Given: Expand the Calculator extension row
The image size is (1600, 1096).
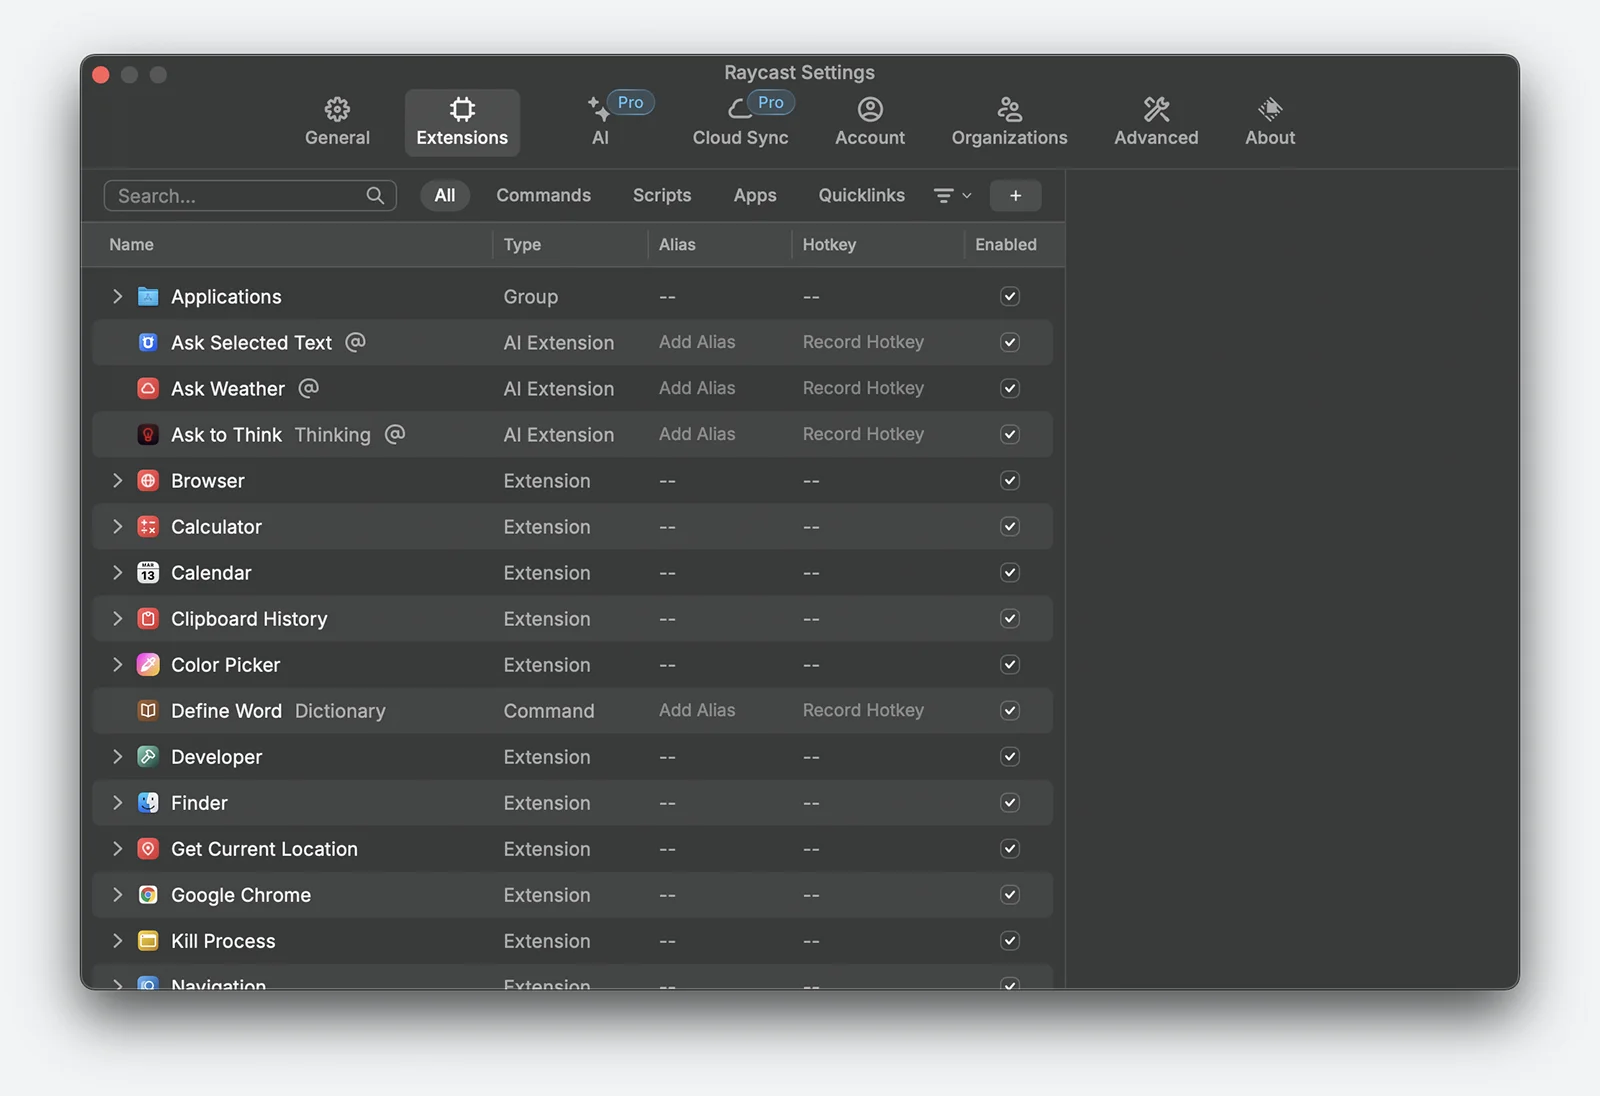Looking at the screenshot, I should pyautogui.click(x=117, y=526).
